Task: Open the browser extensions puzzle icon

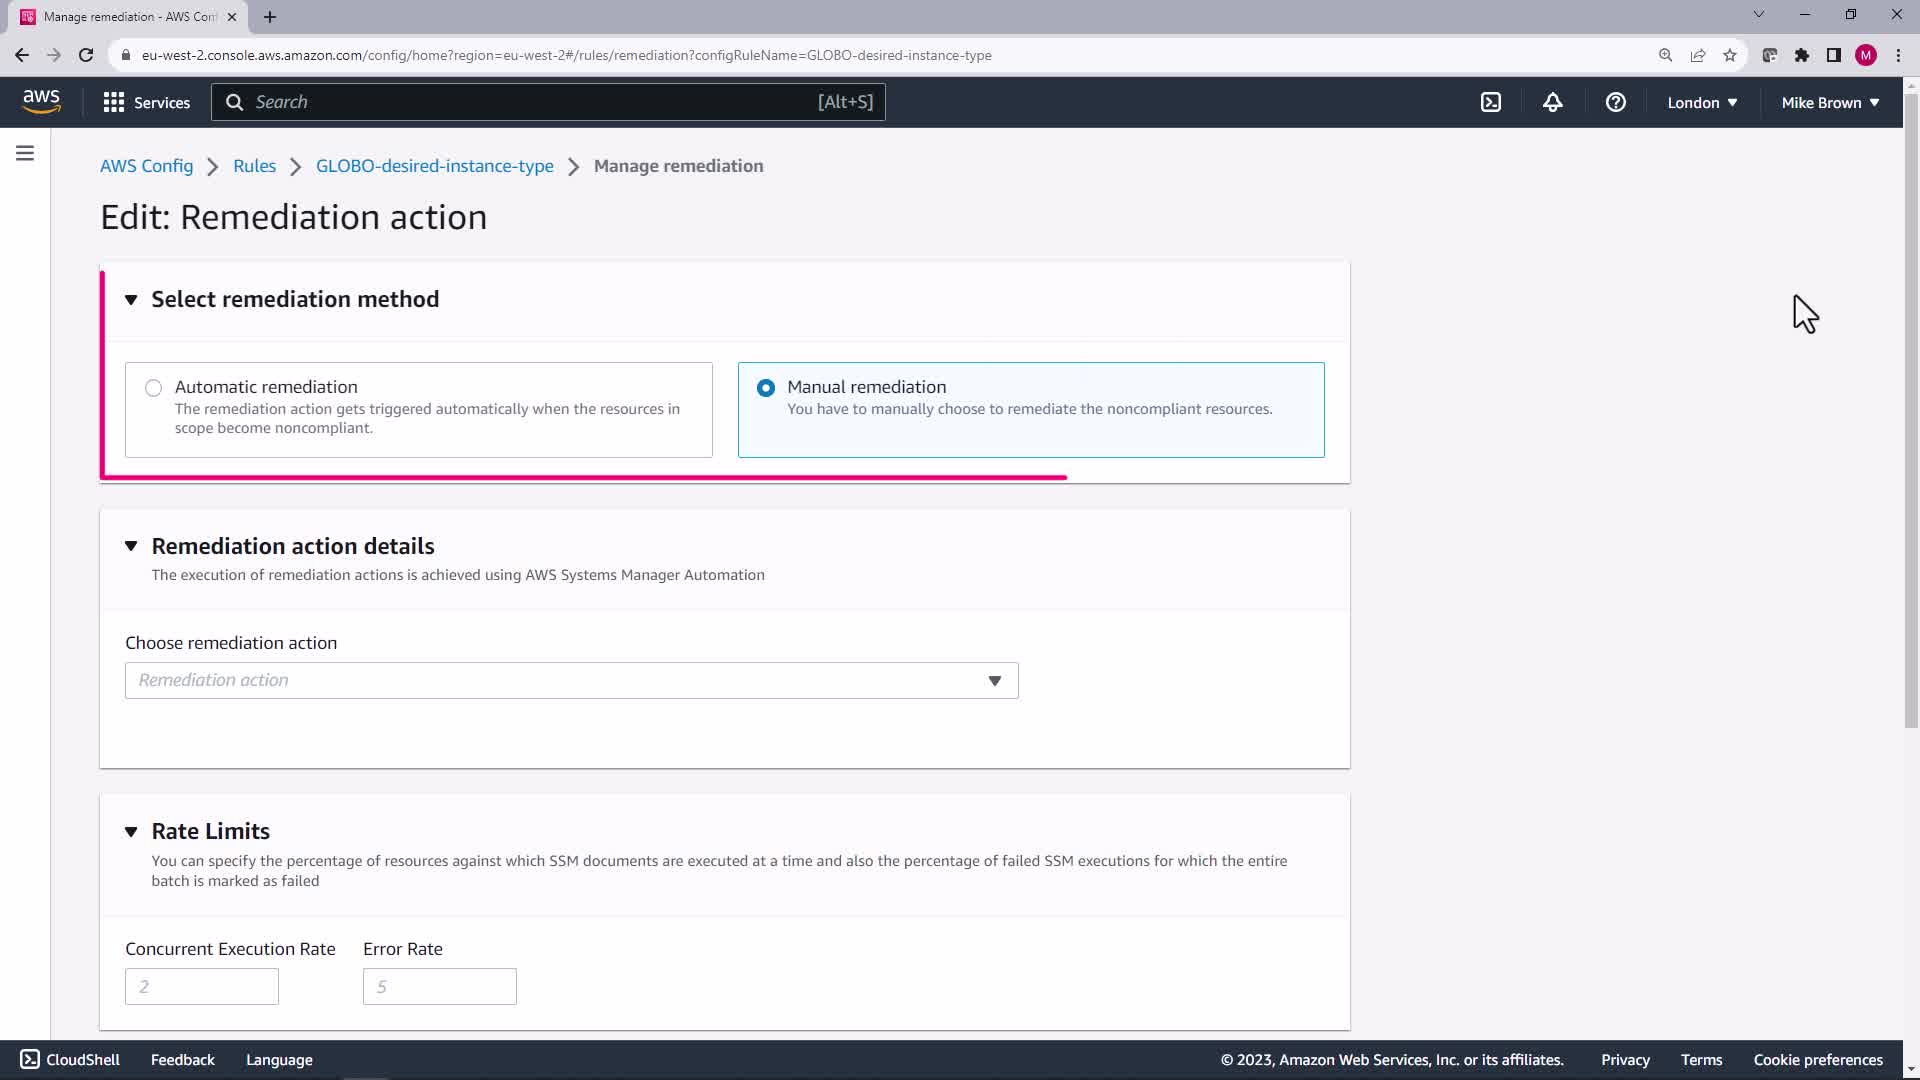Action: [1801, 55]
